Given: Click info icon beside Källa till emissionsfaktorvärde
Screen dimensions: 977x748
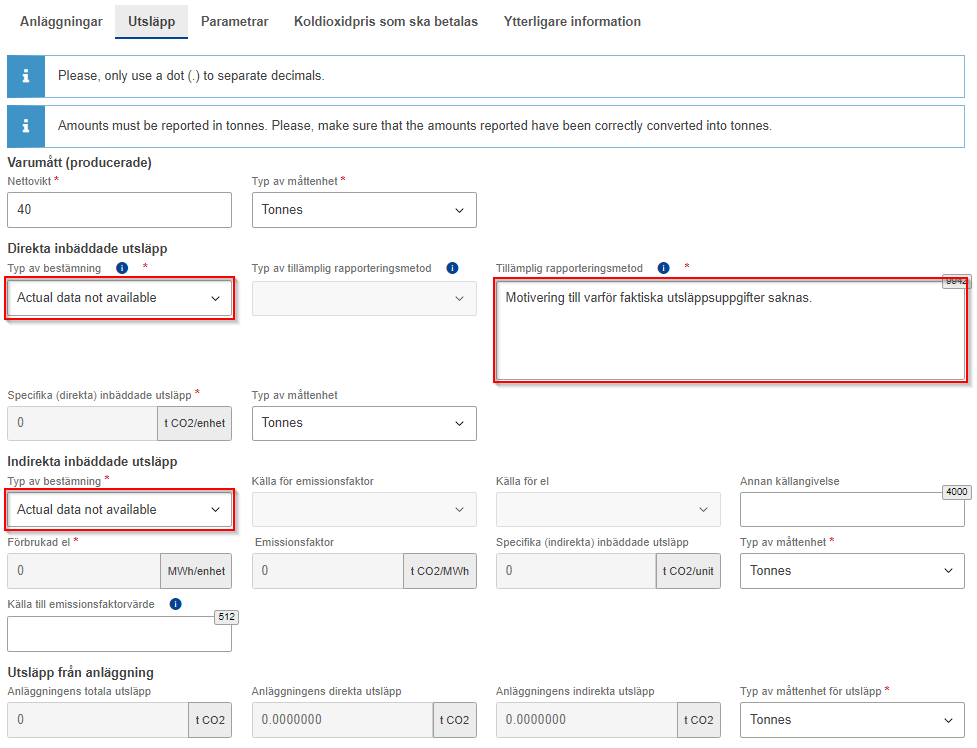Looking at the screenshot, I should coord(176,604).
